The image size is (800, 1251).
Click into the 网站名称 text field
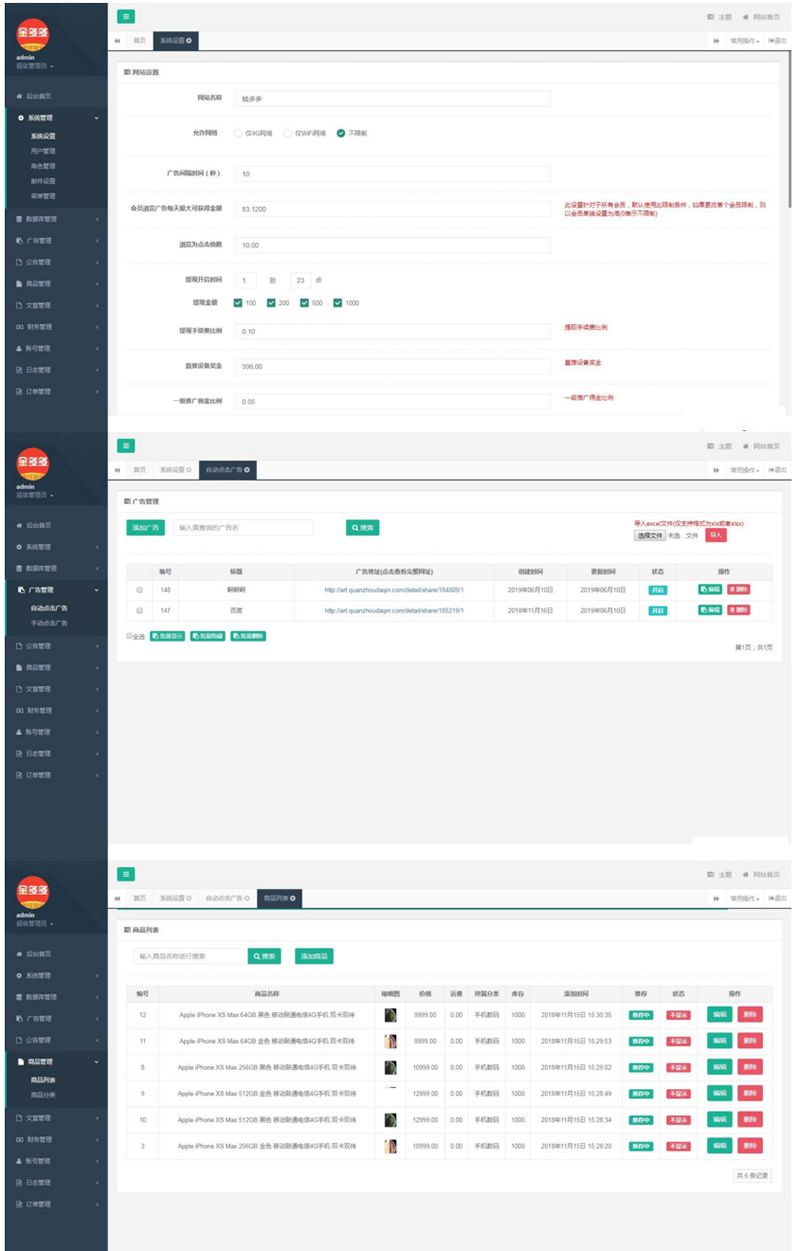393,99
